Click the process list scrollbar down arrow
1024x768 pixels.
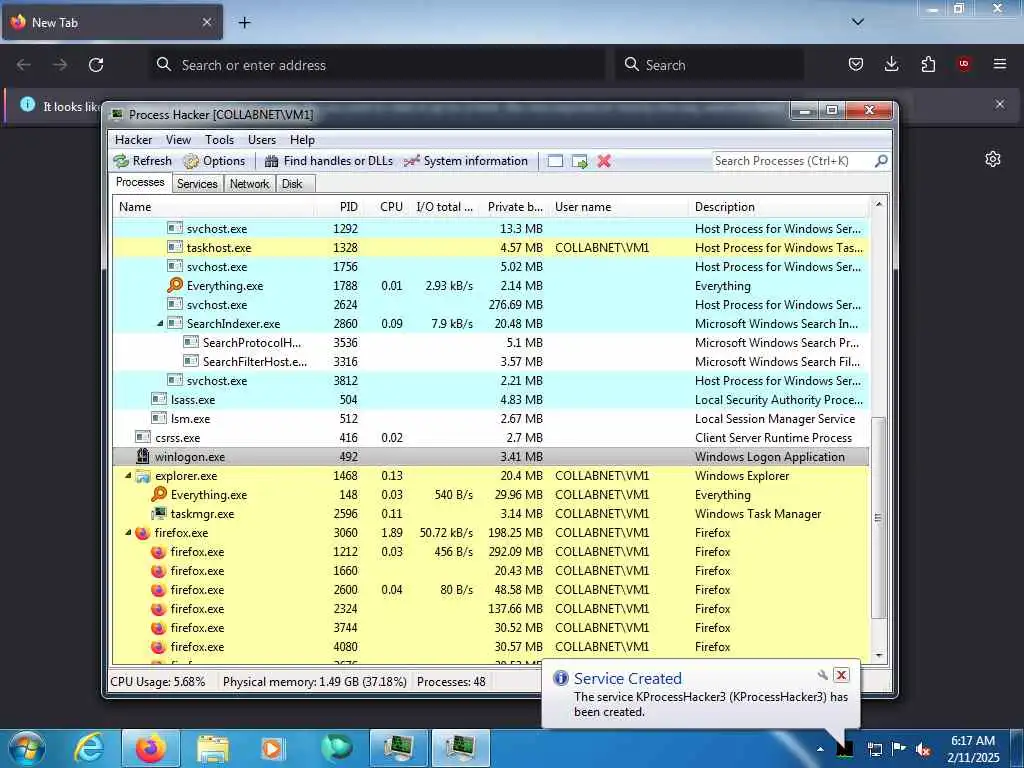tap(878, 655)
